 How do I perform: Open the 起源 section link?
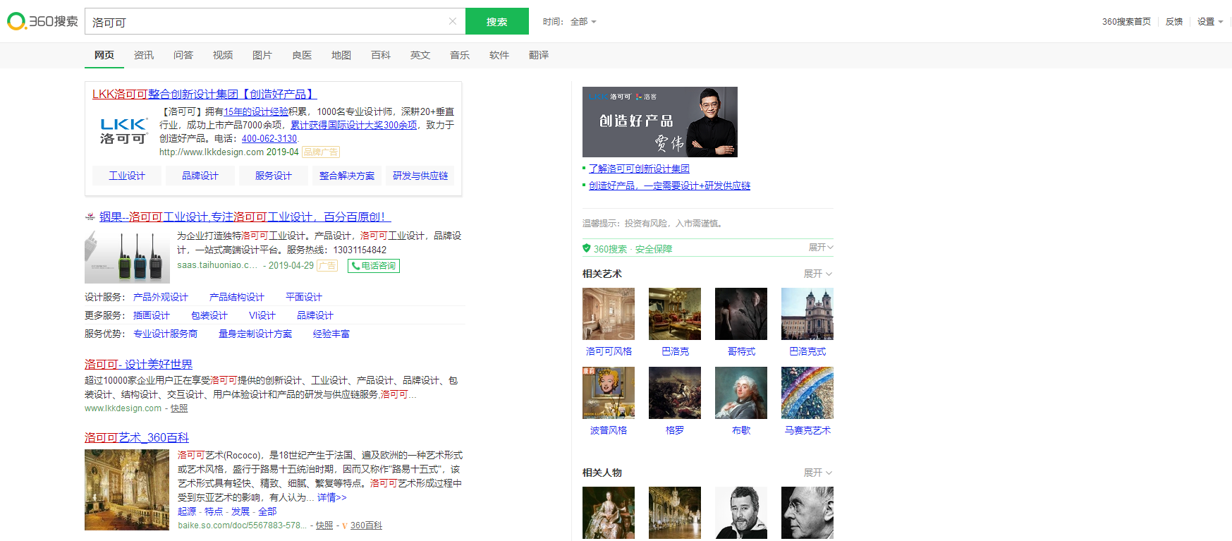(x=187, y=511)
